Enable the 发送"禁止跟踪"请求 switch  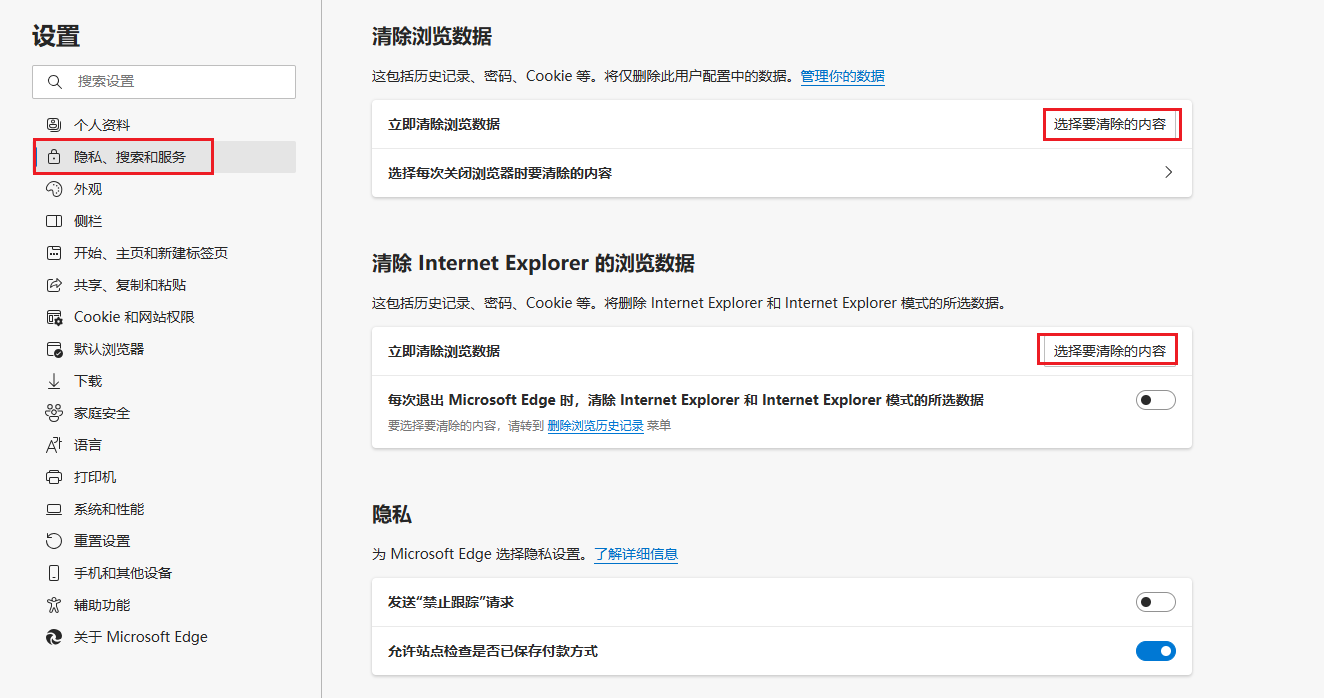pyautogui.click(x=1155, y=602)
